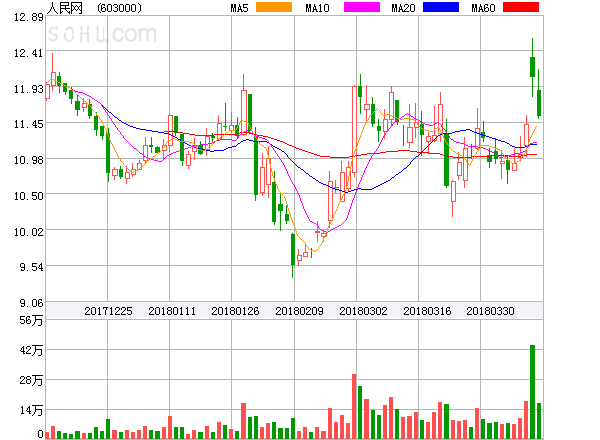Click the date label 20171225
The height and width of the screenshot is (440, 600).
pos(108,311)
